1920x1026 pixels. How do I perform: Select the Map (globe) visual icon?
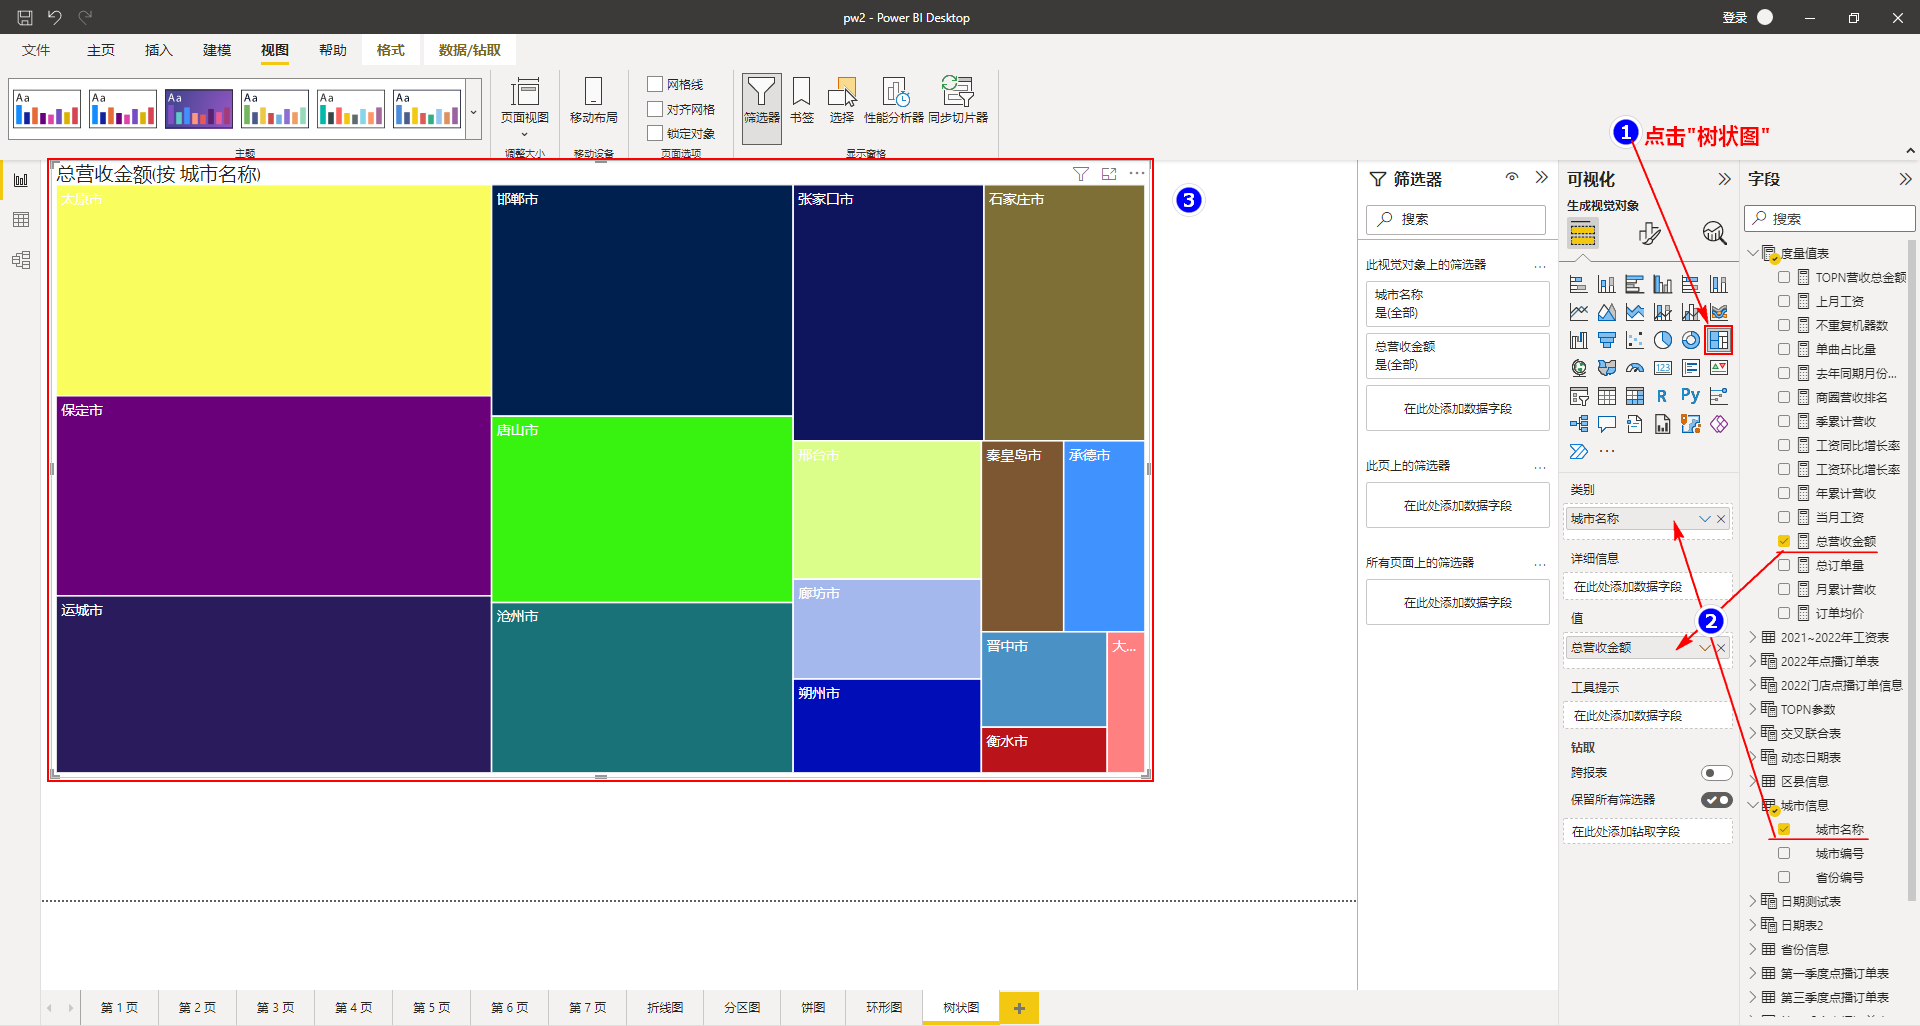click(x=1578, y=368)
